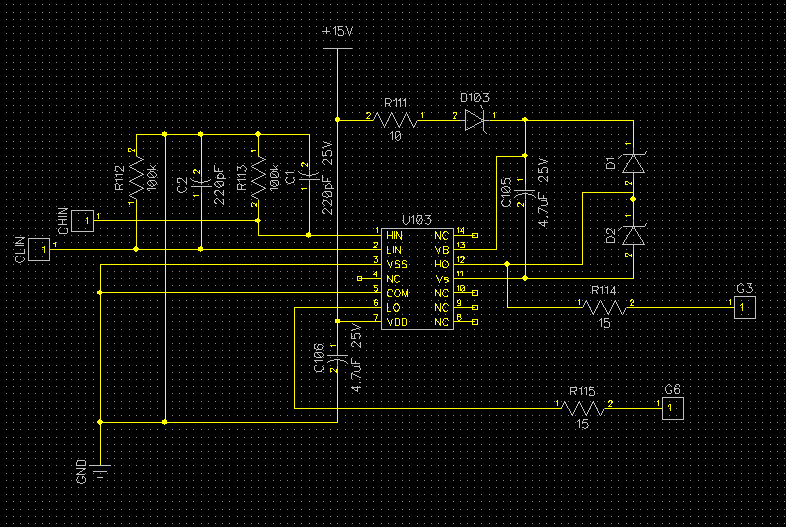Image resolution: width=786 pixels, height=527 pixels.
Task: Click diode D103 symbol
Action: coord(475,120)
